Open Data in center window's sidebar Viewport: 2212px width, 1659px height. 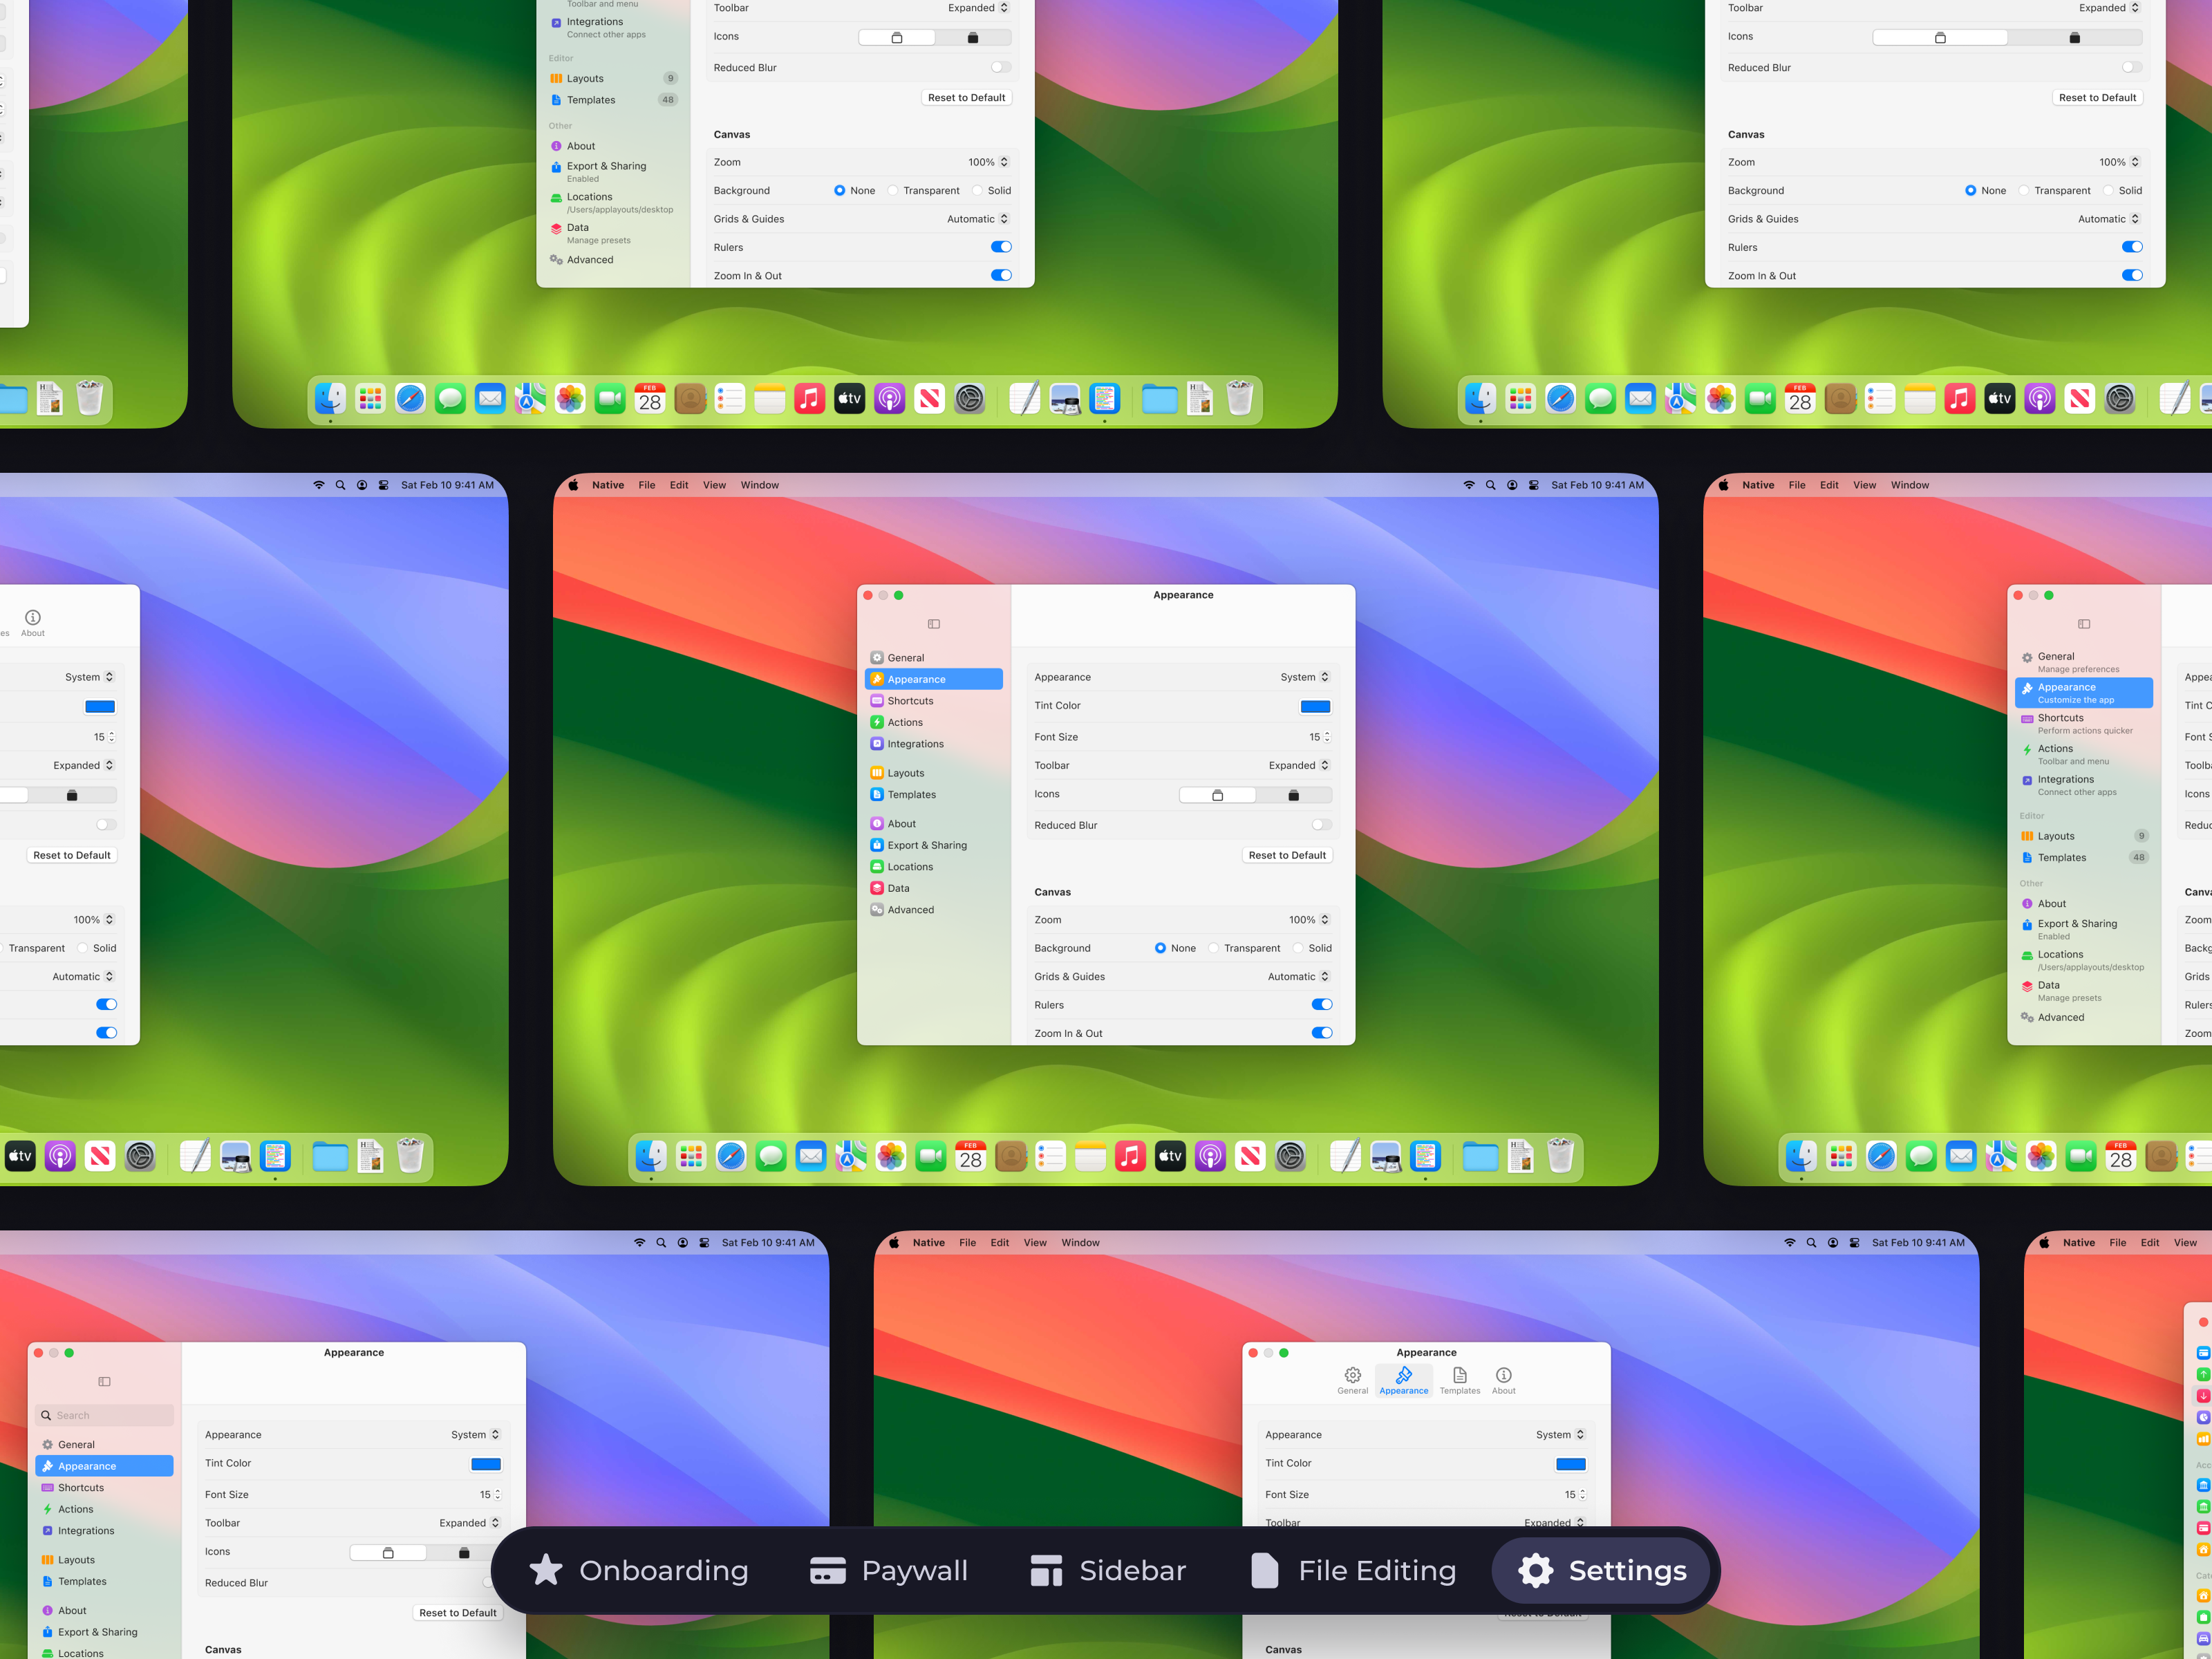point(933,888)
